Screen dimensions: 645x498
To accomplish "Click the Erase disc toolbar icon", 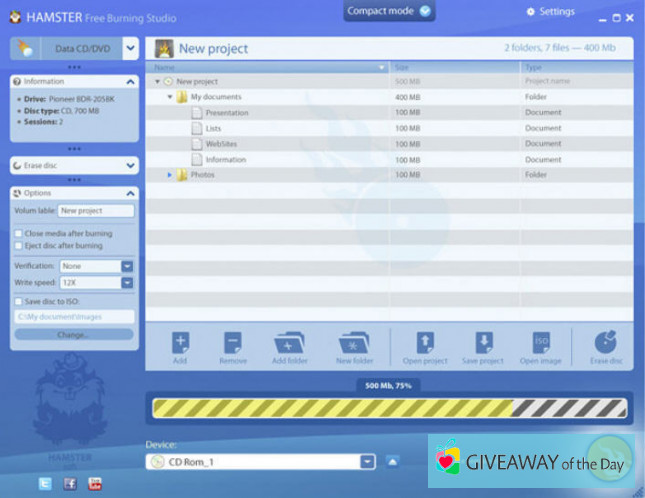I will click(x=605, y=345).
